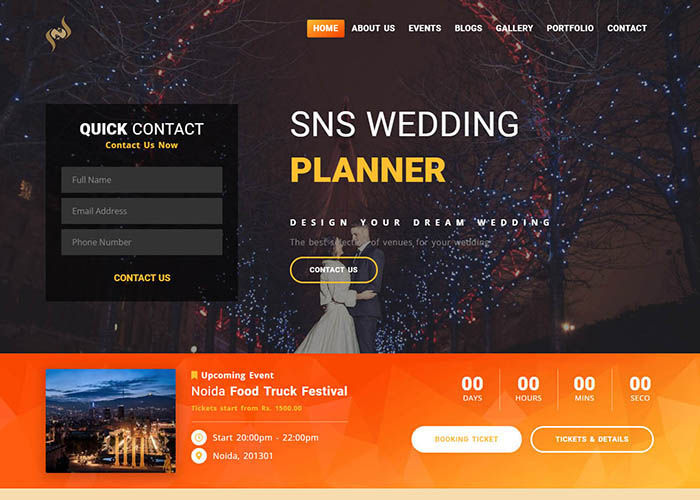Viewport: 700px width, 500px height.
Task: Focus the Full Name field
Action: (142, 180)
